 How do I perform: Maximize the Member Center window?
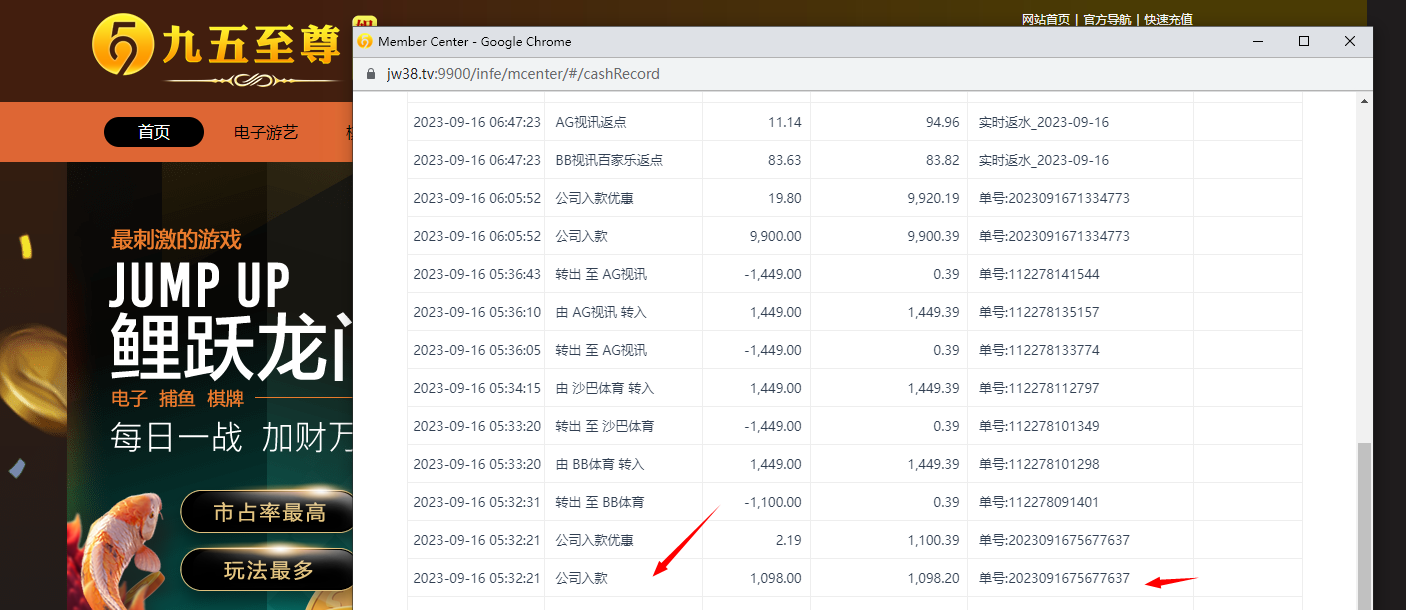(x=1304, y=41)
